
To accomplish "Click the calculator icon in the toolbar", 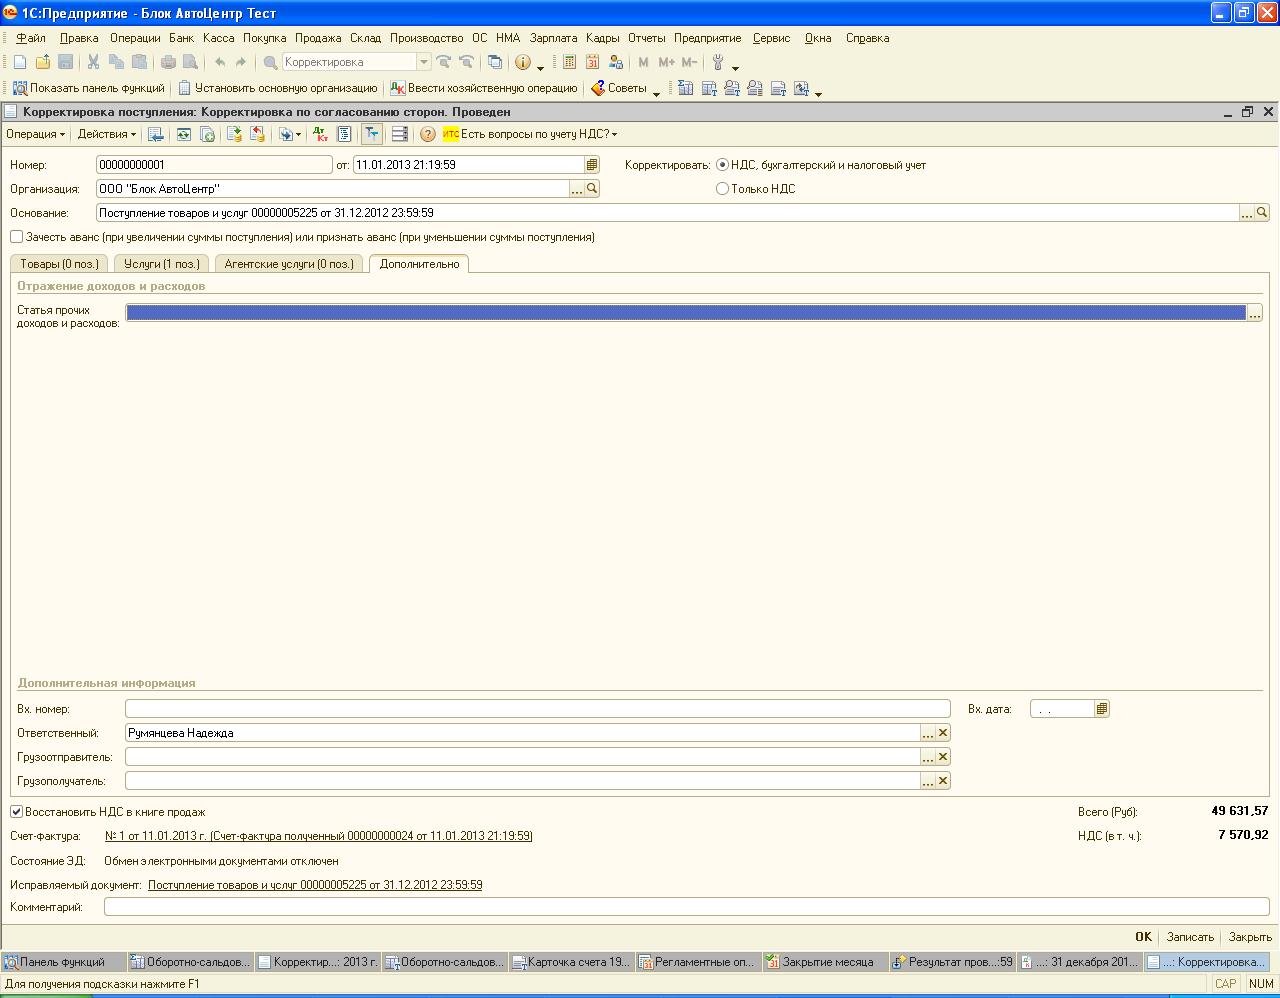I will (569, 62).
